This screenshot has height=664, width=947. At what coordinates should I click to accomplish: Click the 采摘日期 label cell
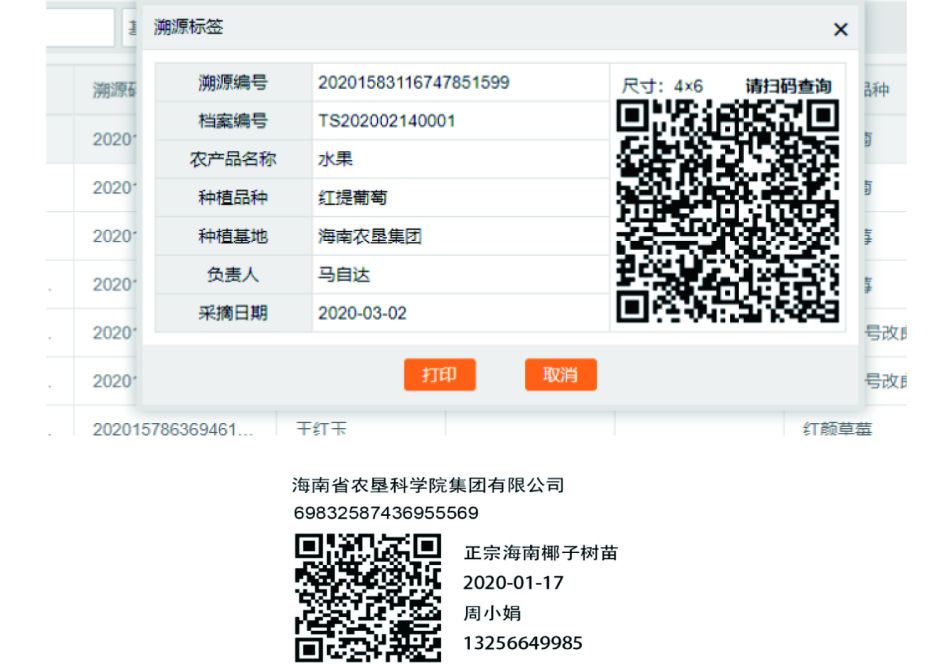pyautogui.click(x=233, y=313)
